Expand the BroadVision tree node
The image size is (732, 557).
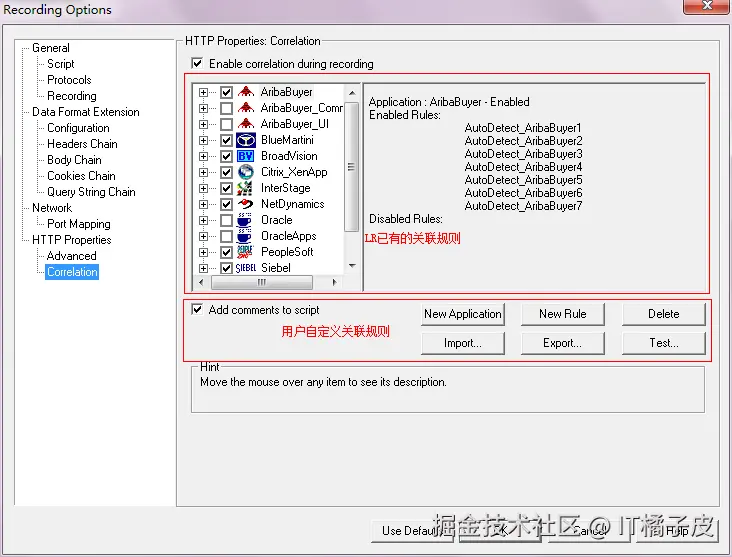tap(203, 156)
